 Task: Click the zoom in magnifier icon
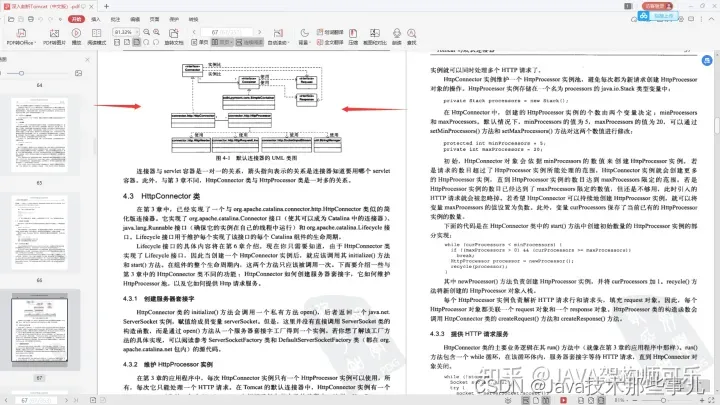pos(157,32)
